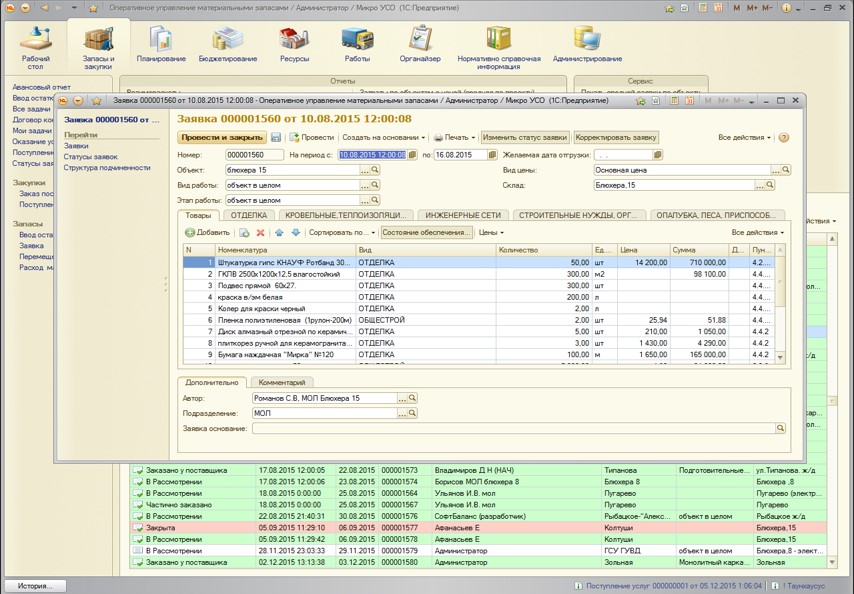Open the Цены dropdown
854x594 pixels.
[491, 233]
